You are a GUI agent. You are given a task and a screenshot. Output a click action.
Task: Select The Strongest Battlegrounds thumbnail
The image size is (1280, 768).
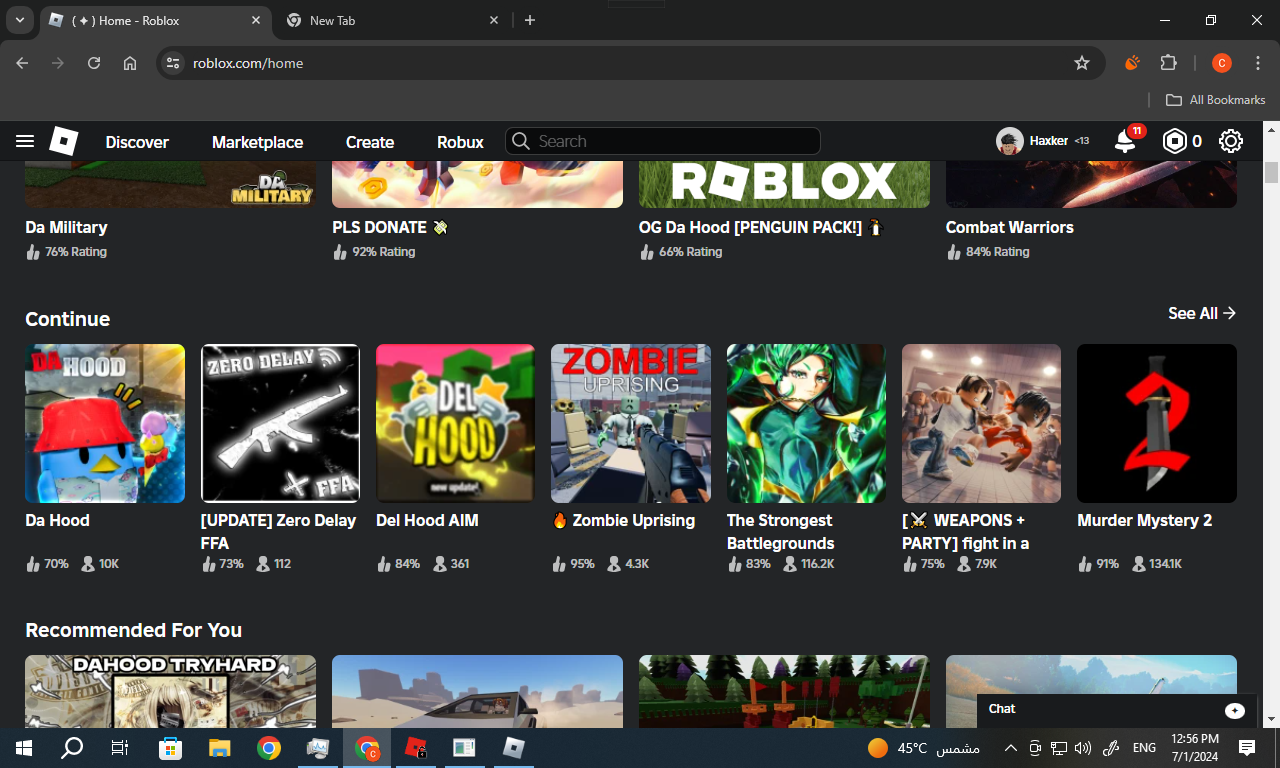coord(806,423)
